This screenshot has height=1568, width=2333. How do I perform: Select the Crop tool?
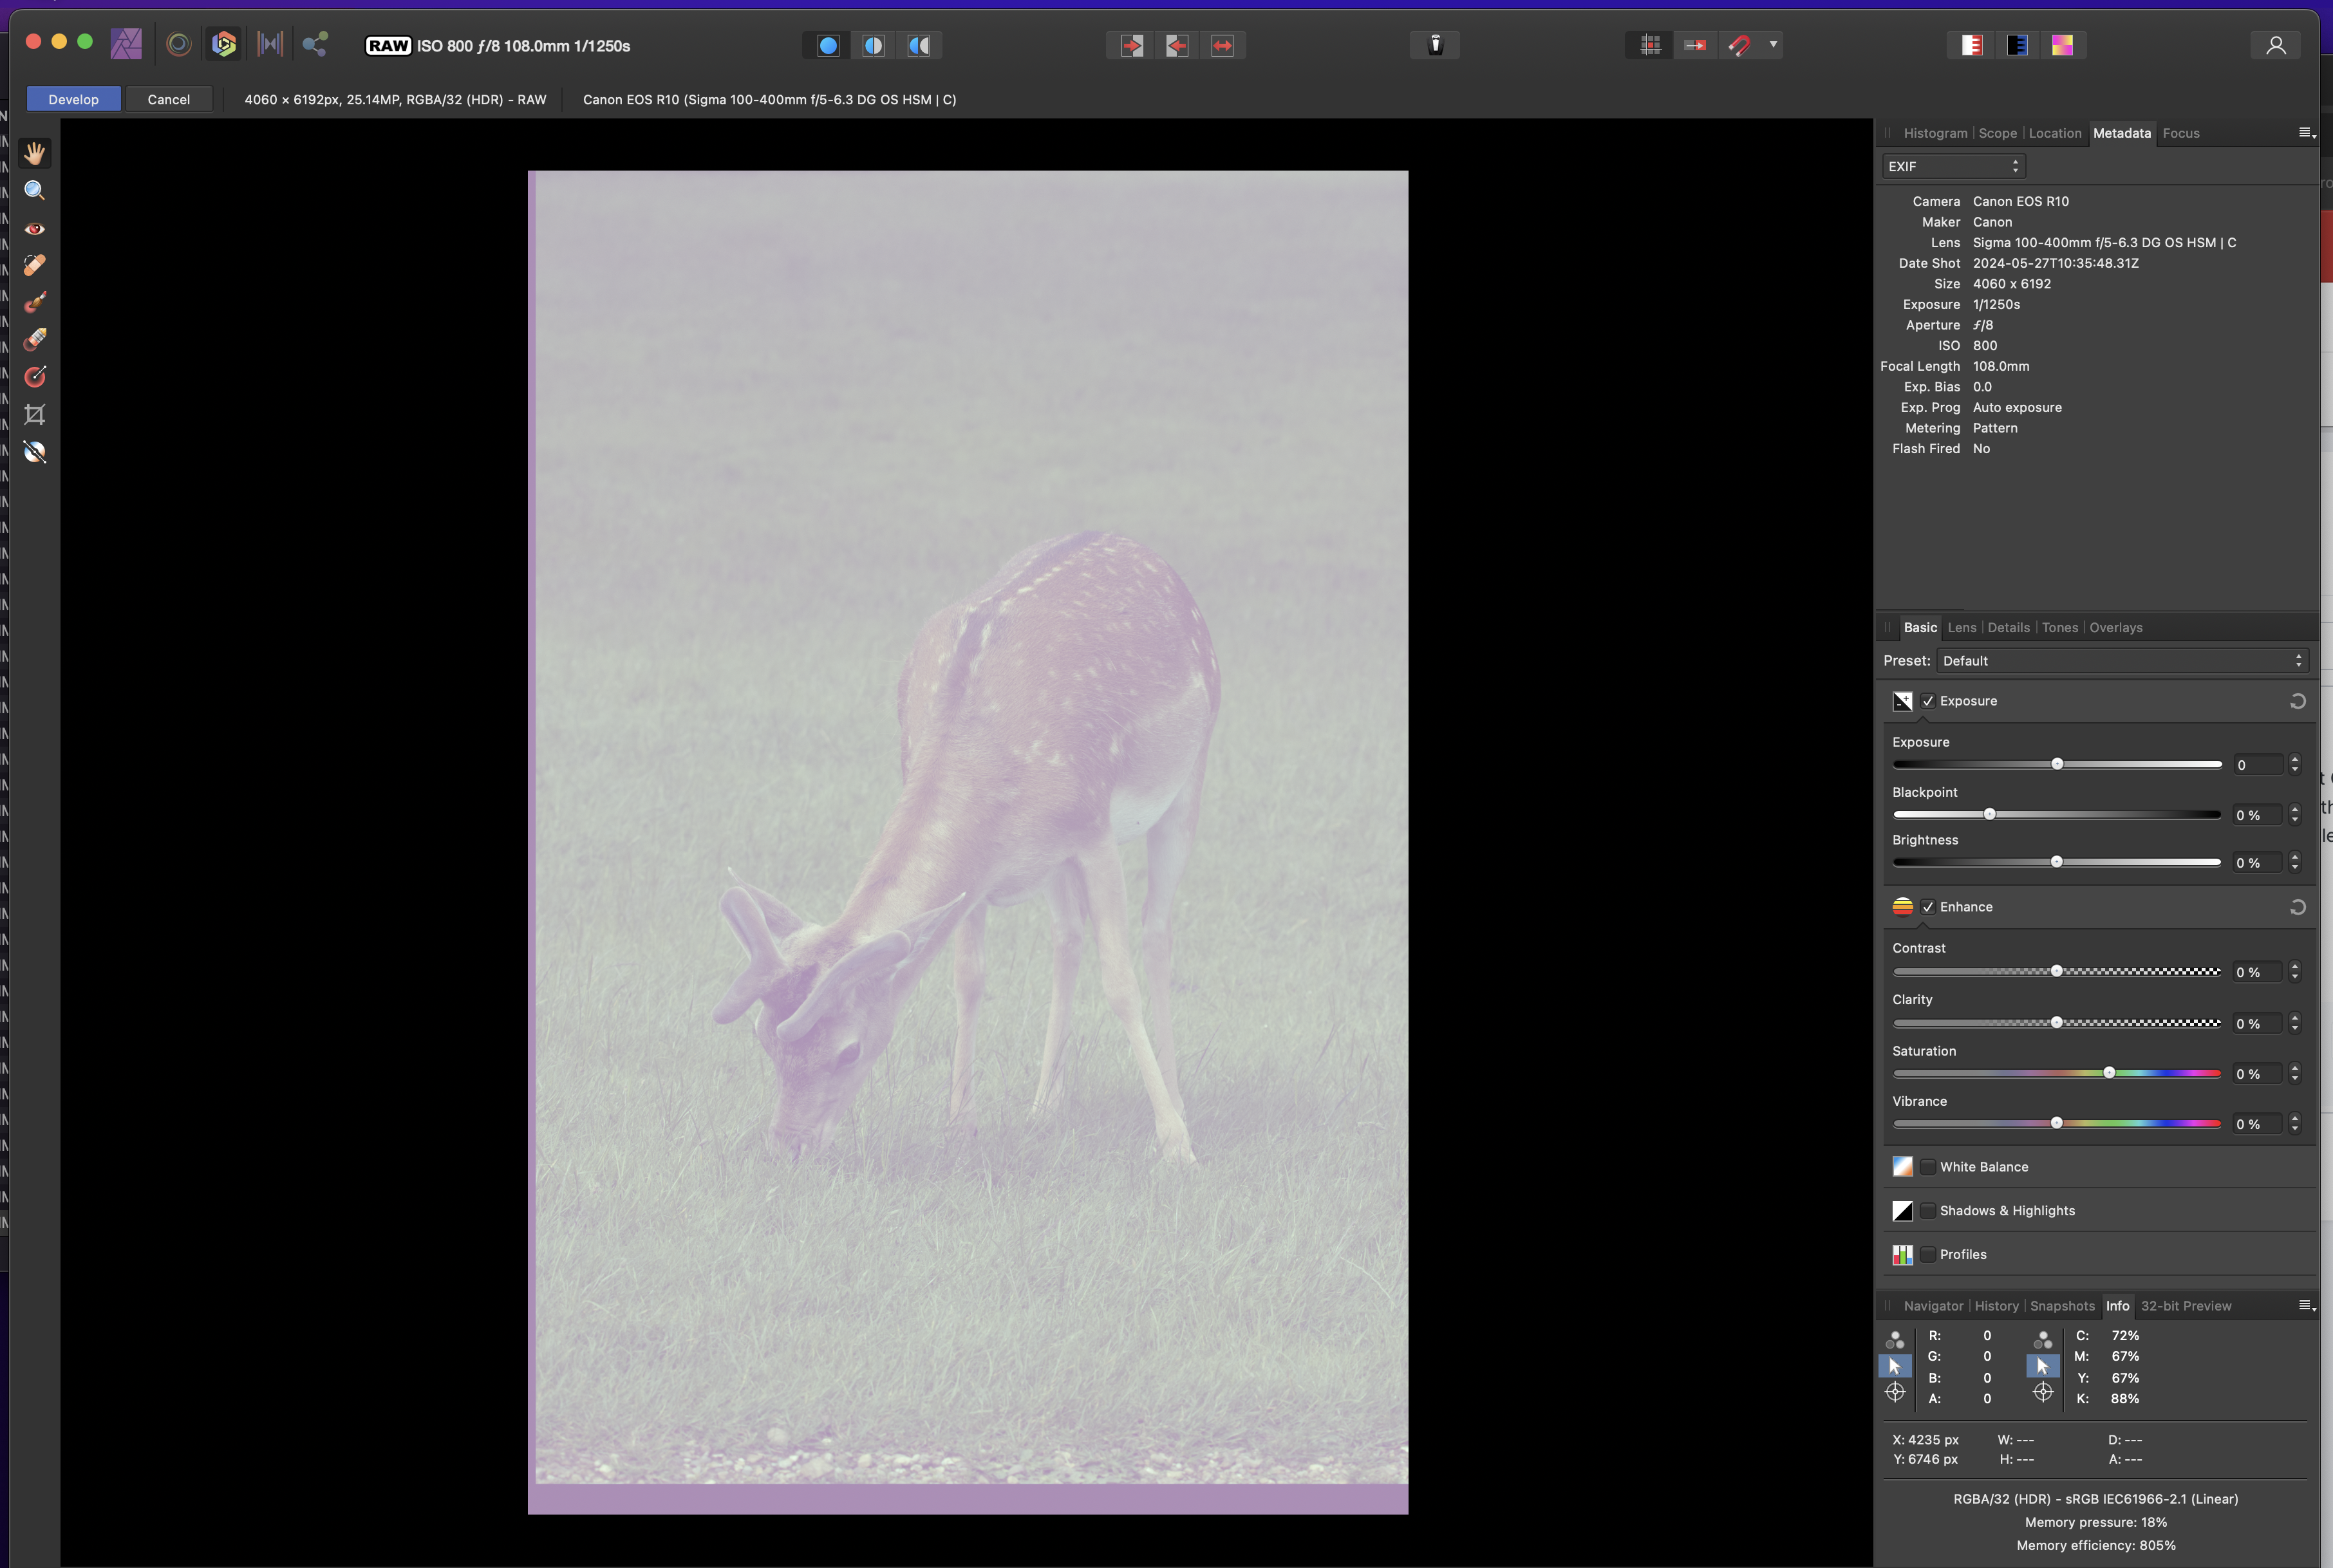(x=34, y=414)
